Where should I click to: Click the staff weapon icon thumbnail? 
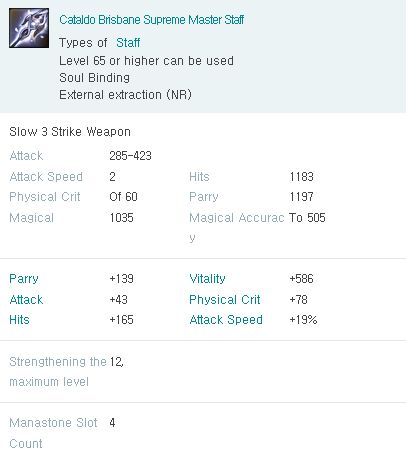pos(29,28)
